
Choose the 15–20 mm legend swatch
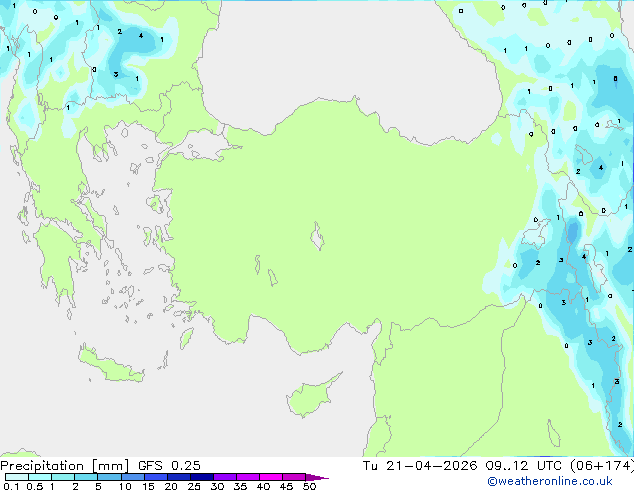click(156, 477)
